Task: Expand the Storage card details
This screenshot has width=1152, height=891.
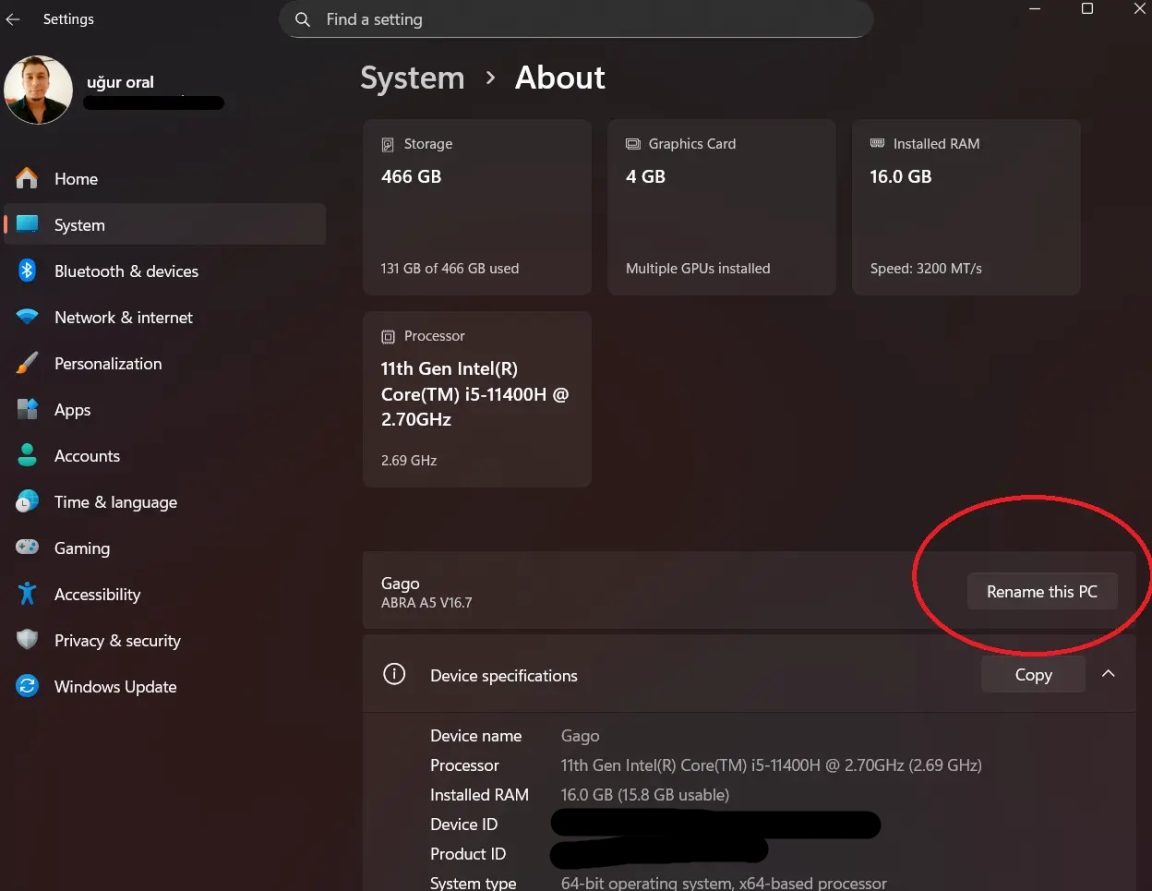Action: (477, 206)
